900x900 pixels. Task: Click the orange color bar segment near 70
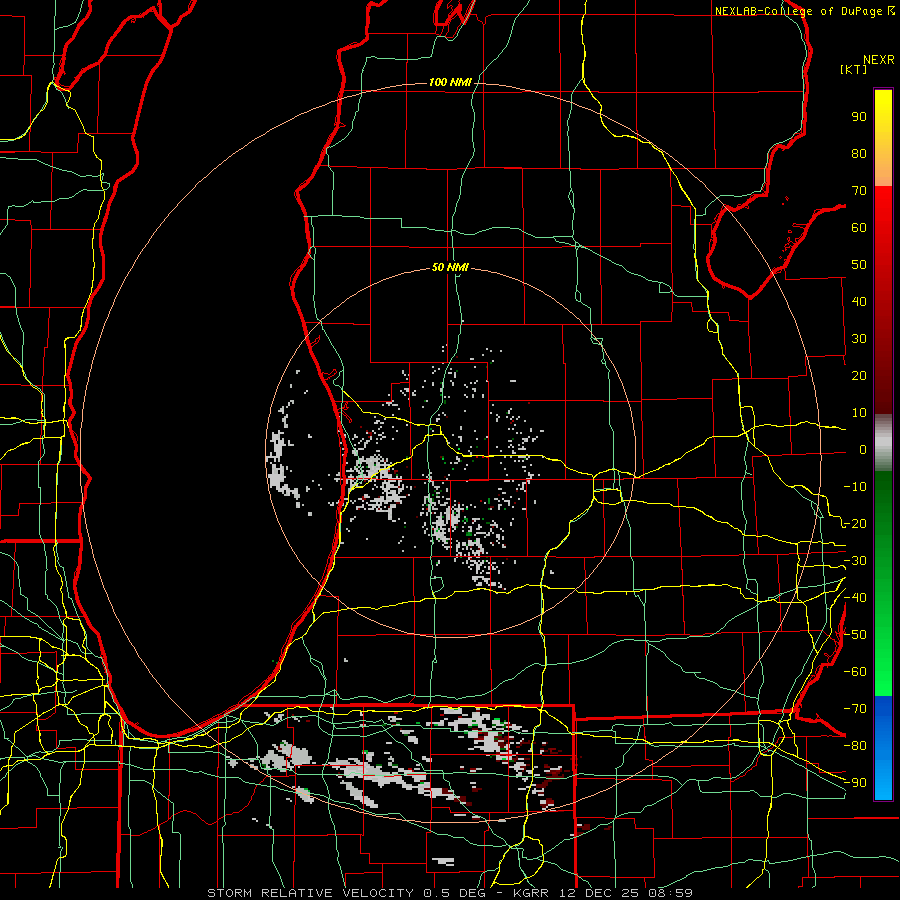click(x=883, y=175)
